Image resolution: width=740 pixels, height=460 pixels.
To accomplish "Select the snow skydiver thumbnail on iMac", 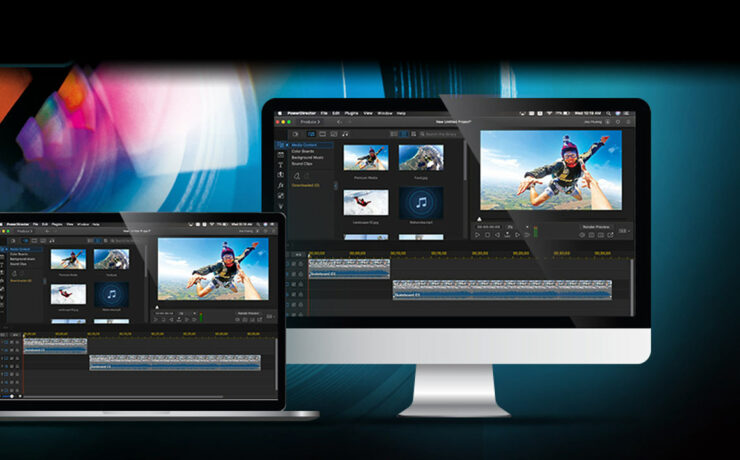I will tap(366, 202).
